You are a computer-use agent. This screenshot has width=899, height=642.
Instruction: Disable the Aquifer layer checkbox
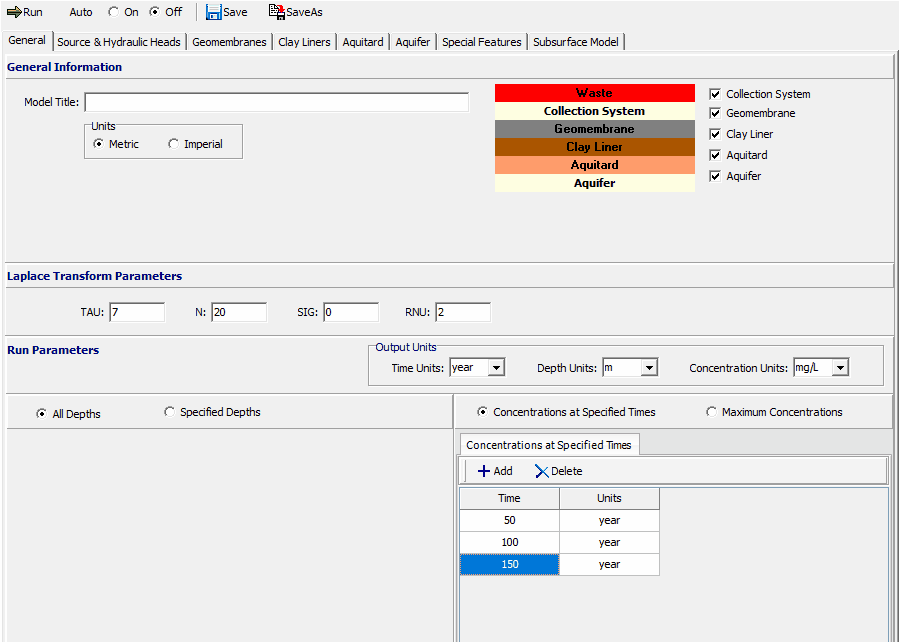tap(715, 176)
